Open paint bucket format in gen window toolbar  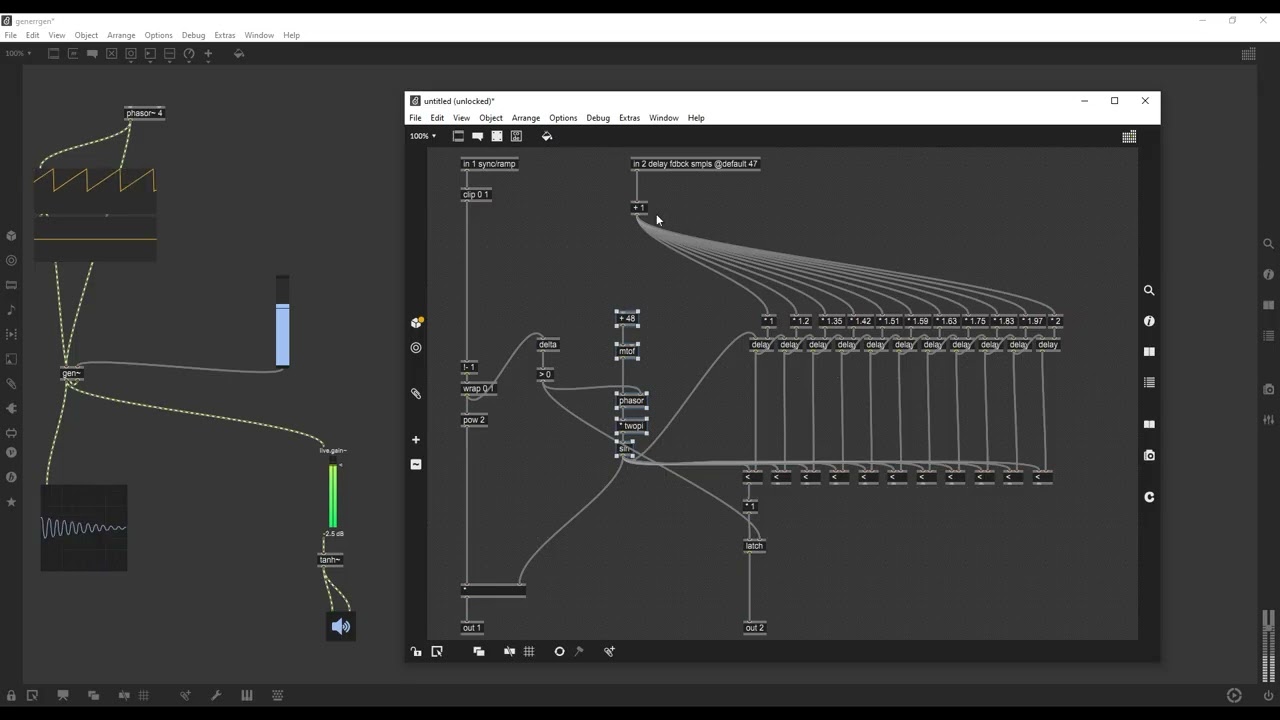547,136
